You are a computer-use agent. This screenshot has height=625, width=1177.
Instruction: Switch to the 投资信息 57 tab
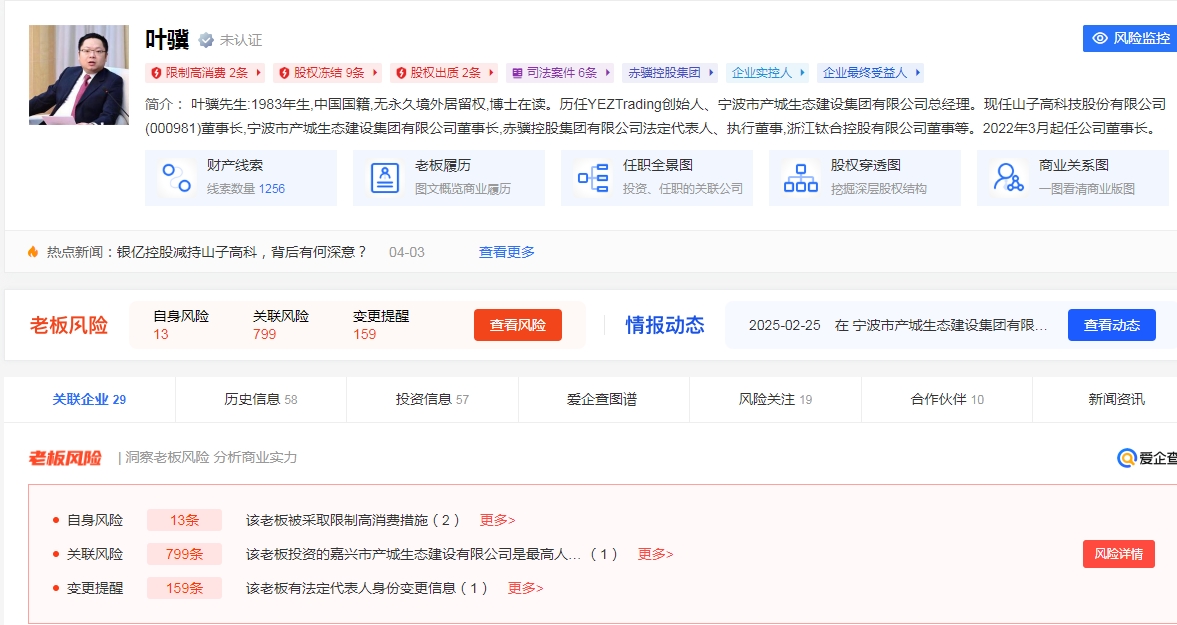click(x=432, y=399)
